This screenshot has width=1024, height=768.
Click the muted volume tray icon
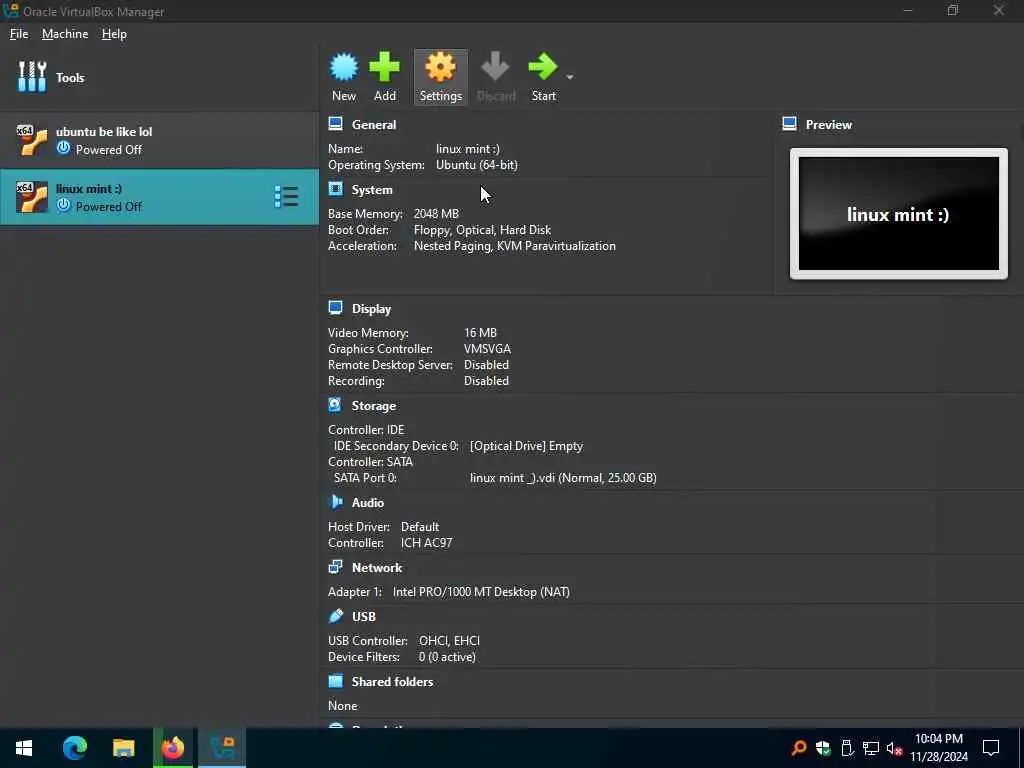[x=894, y=748]
